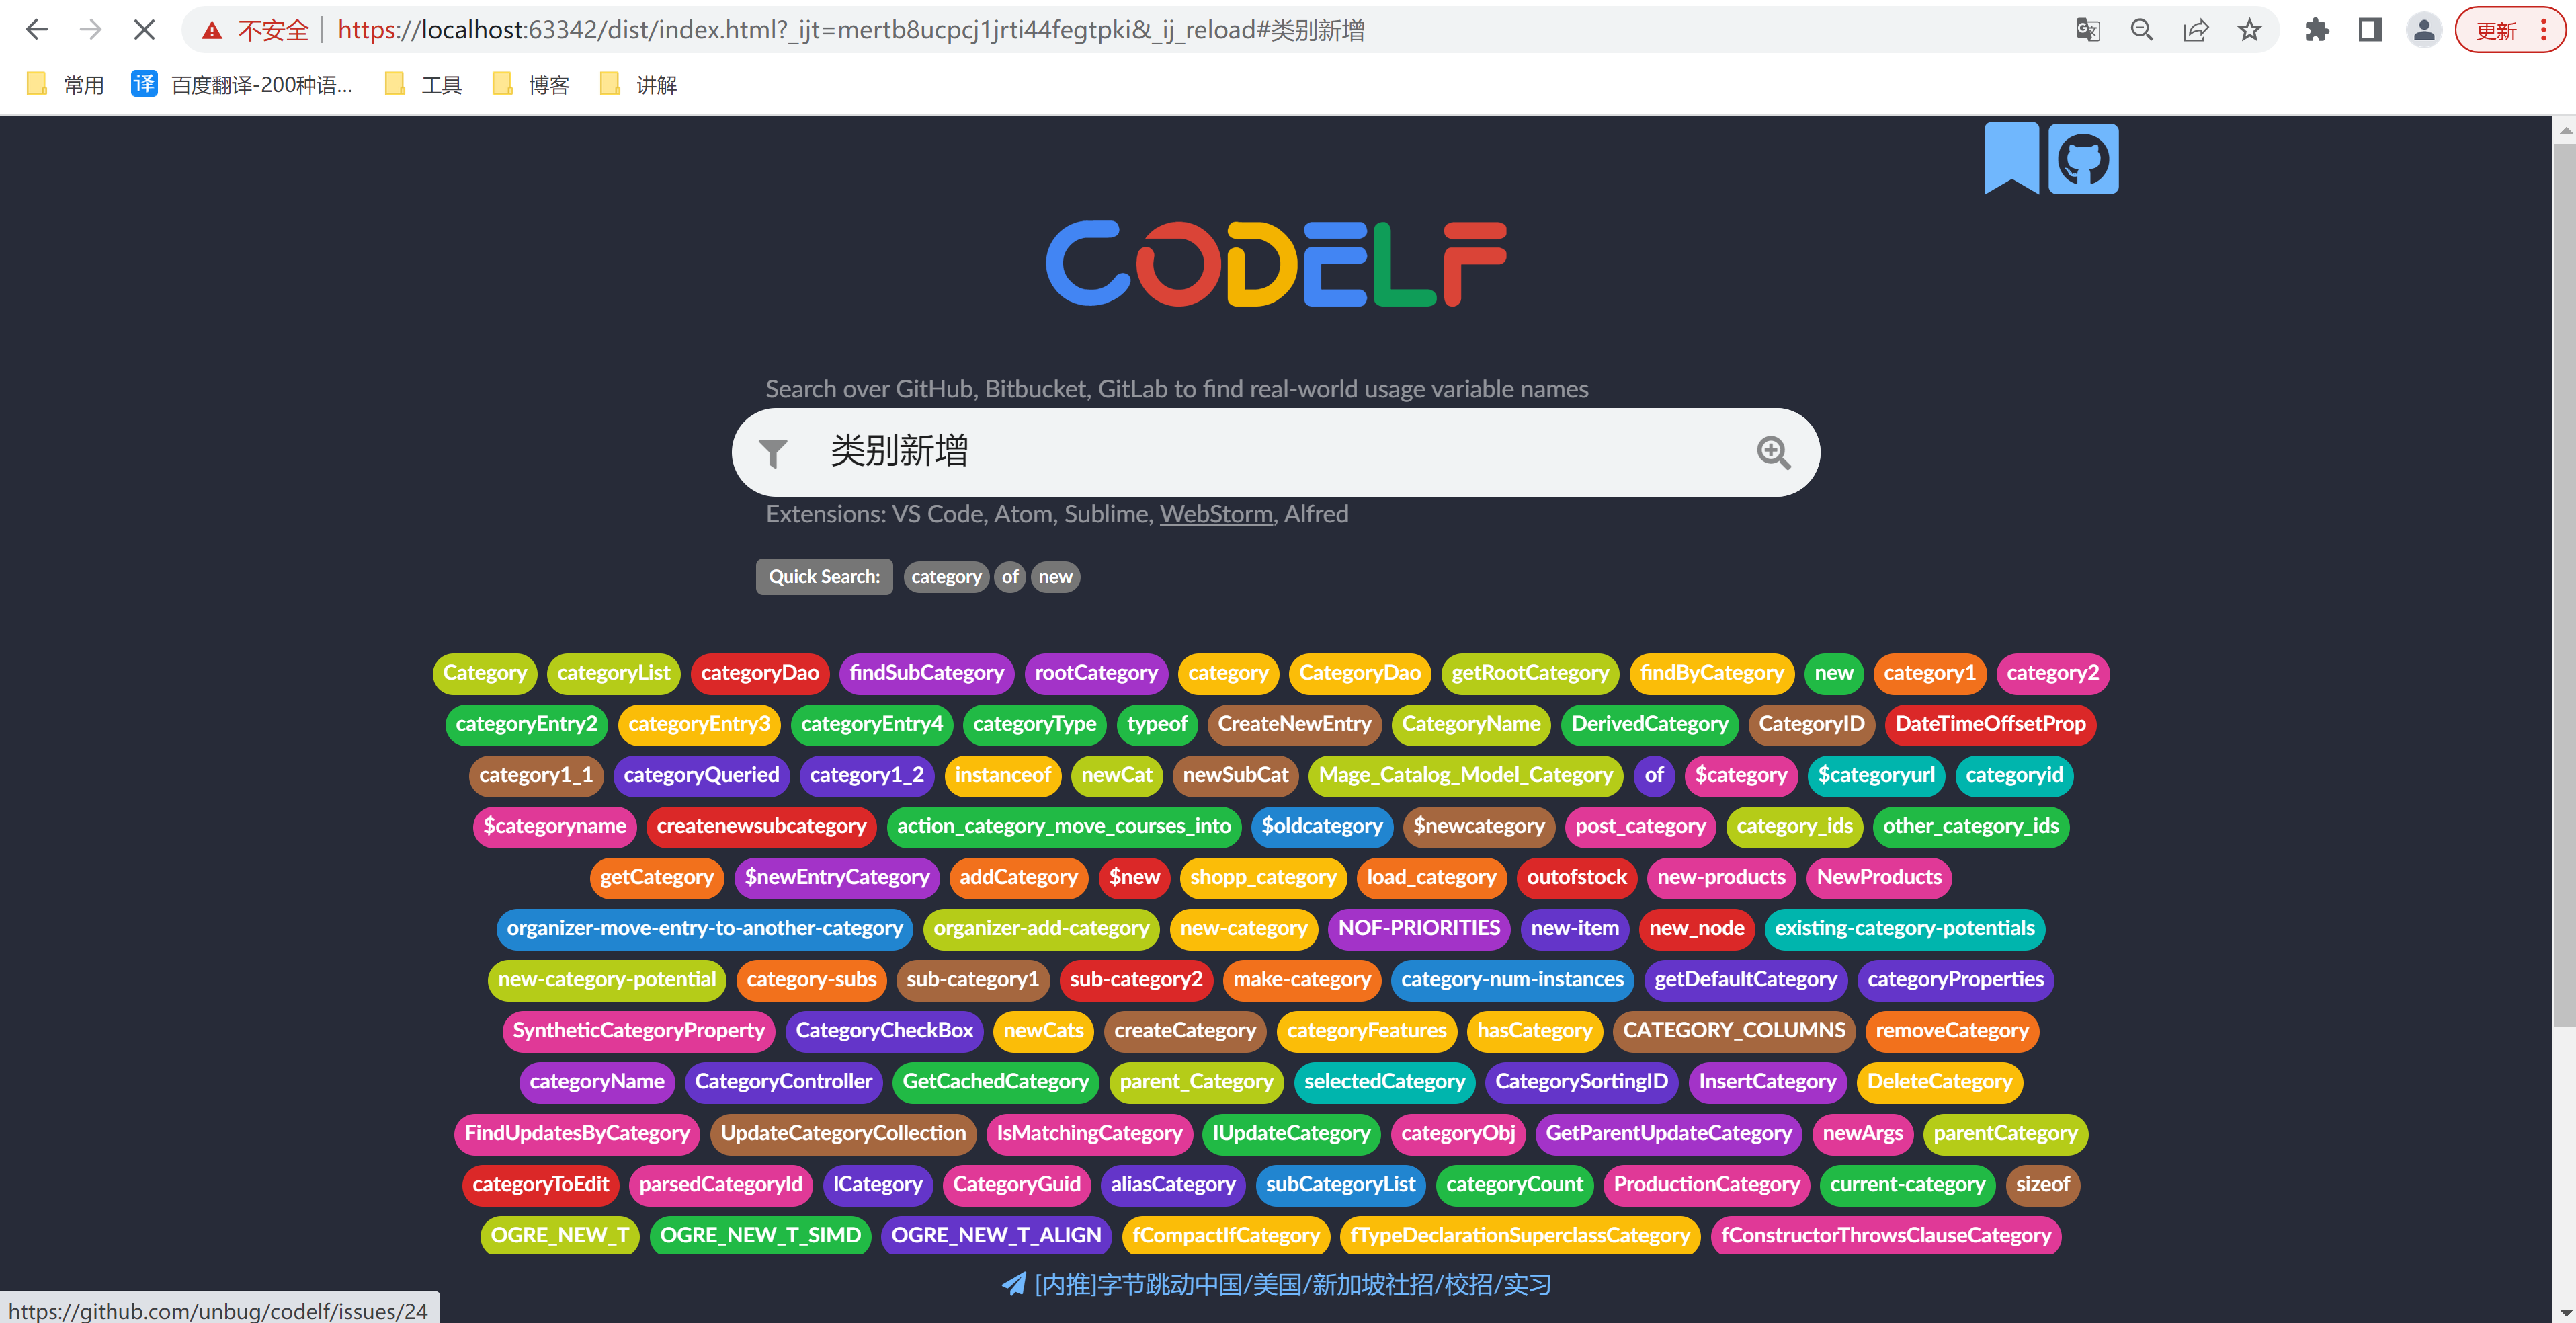Screen dimensions: 2576x1323
Task: Click the profile avatar icon
Action: coord(2423,29)
